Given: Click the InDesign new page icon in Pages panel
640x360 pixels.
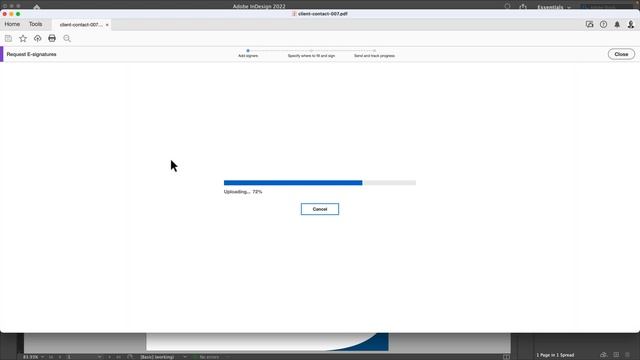Looking at the screenshot, I should coord(616,355).
